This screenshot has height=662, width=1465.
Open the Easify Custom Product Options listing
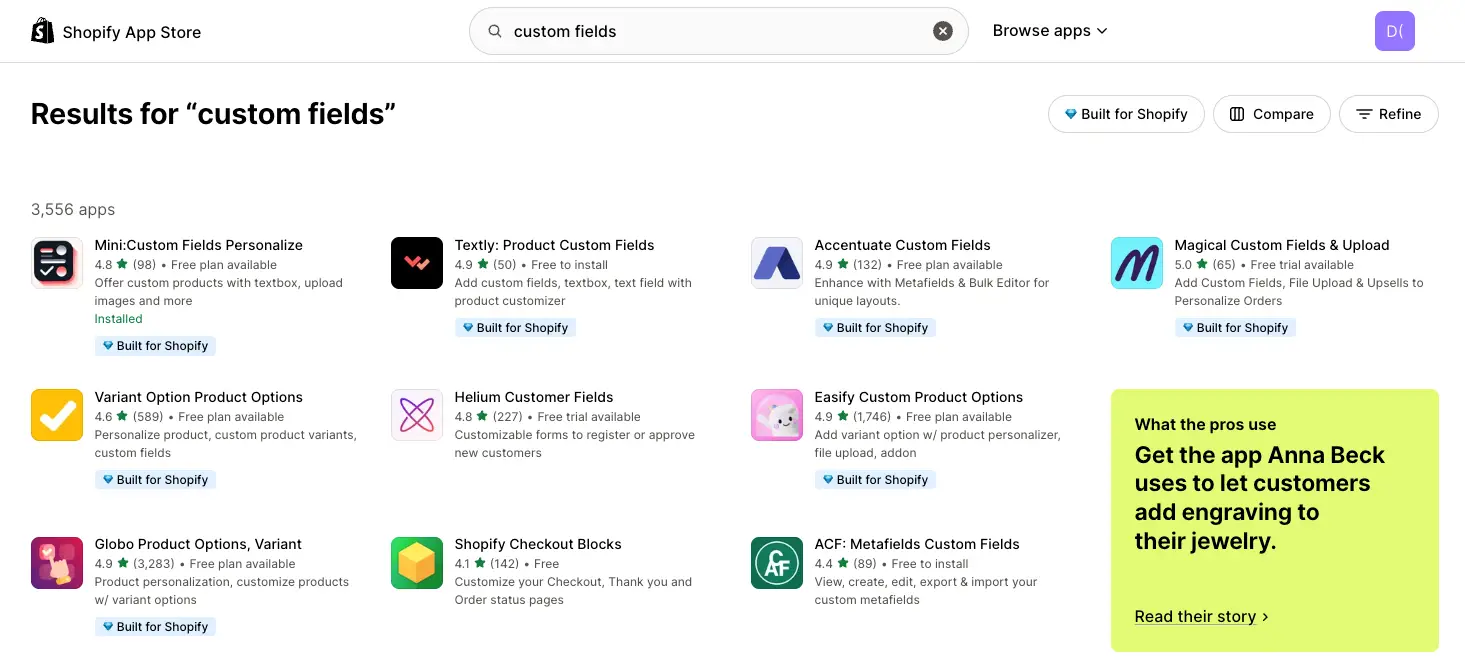click(918, 396)
